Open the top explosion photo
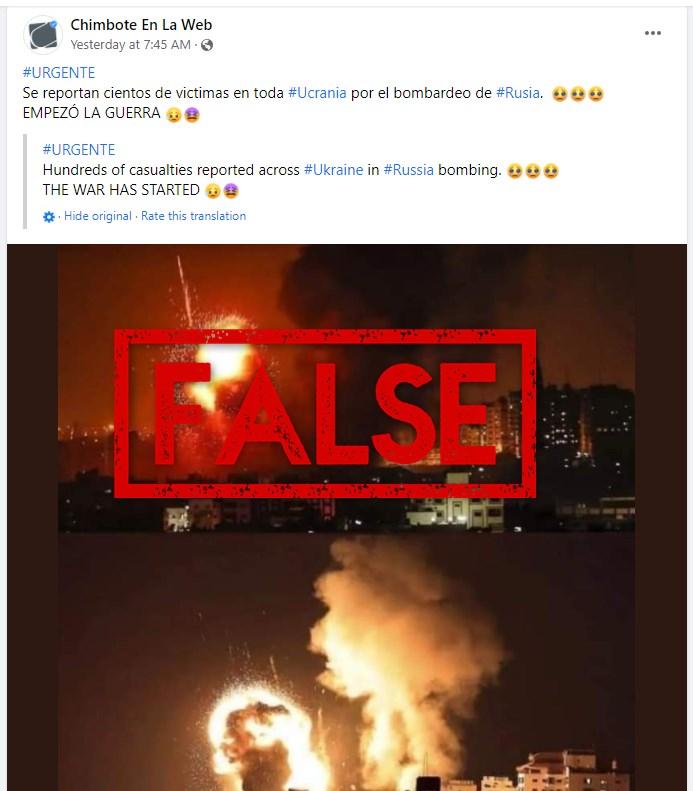Image resolution: width=693 pixels, height=791 pixels. point(346,388)
